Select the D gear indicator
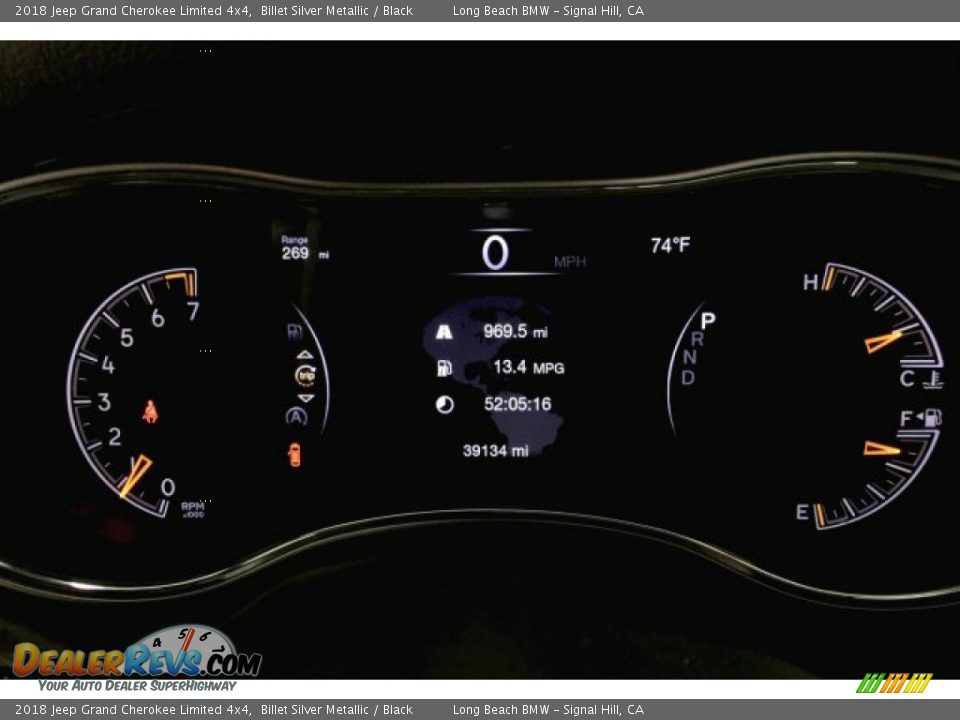Image resolution: width=960 pixels, height=720 pixels. (688, 378)
